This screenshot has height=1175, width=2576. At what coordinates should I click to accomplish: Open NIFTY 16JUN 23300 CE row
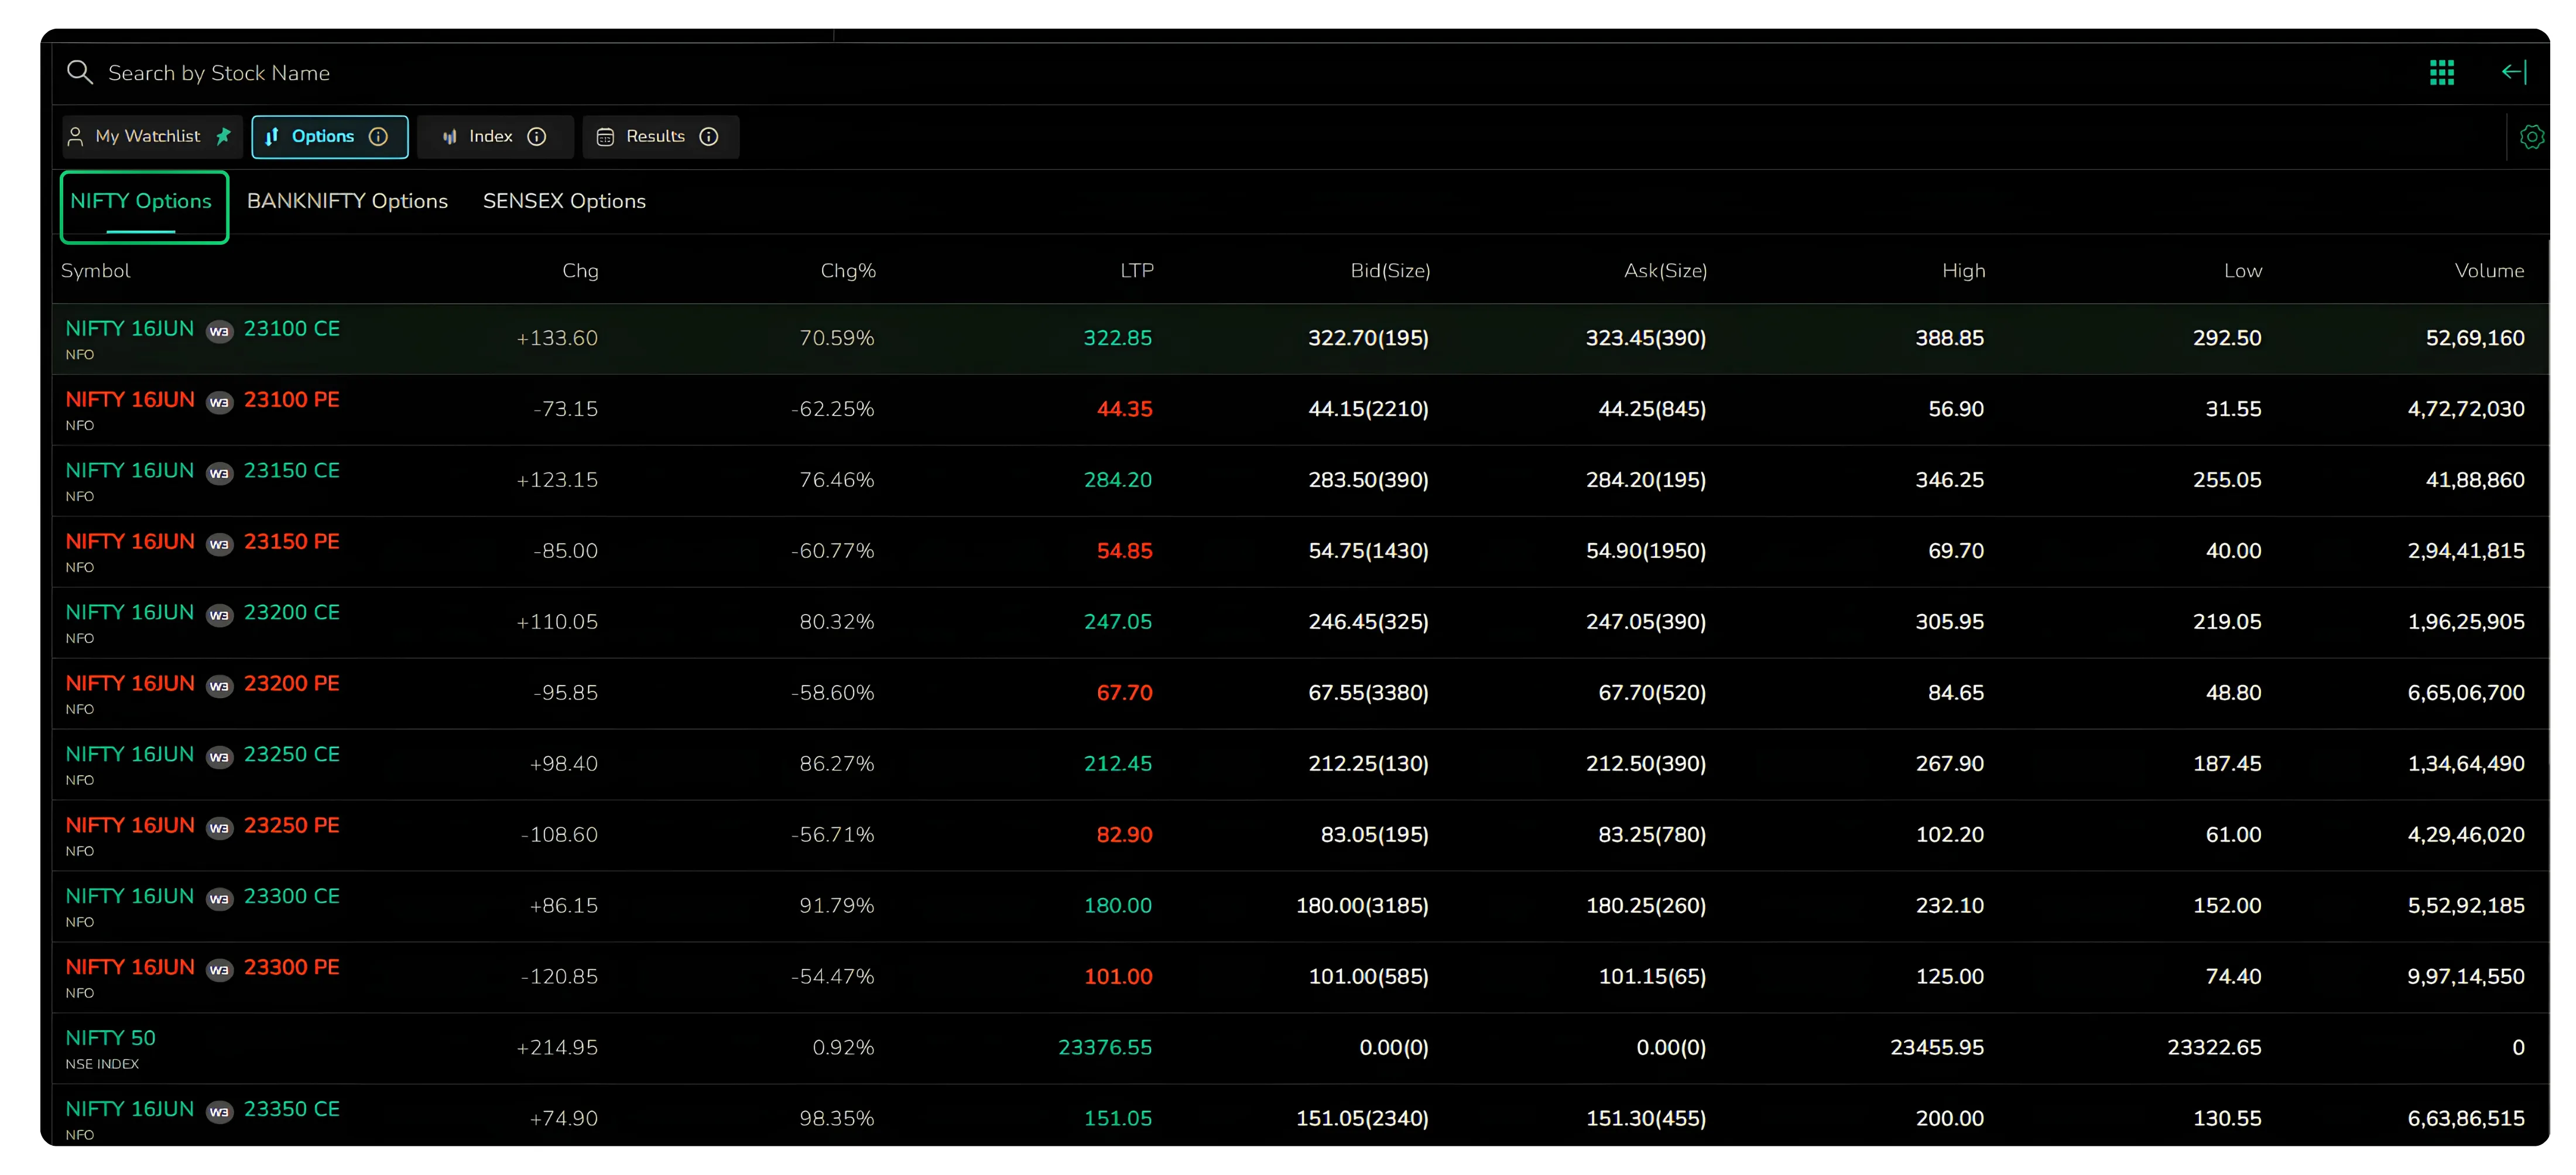(1300, 907)
